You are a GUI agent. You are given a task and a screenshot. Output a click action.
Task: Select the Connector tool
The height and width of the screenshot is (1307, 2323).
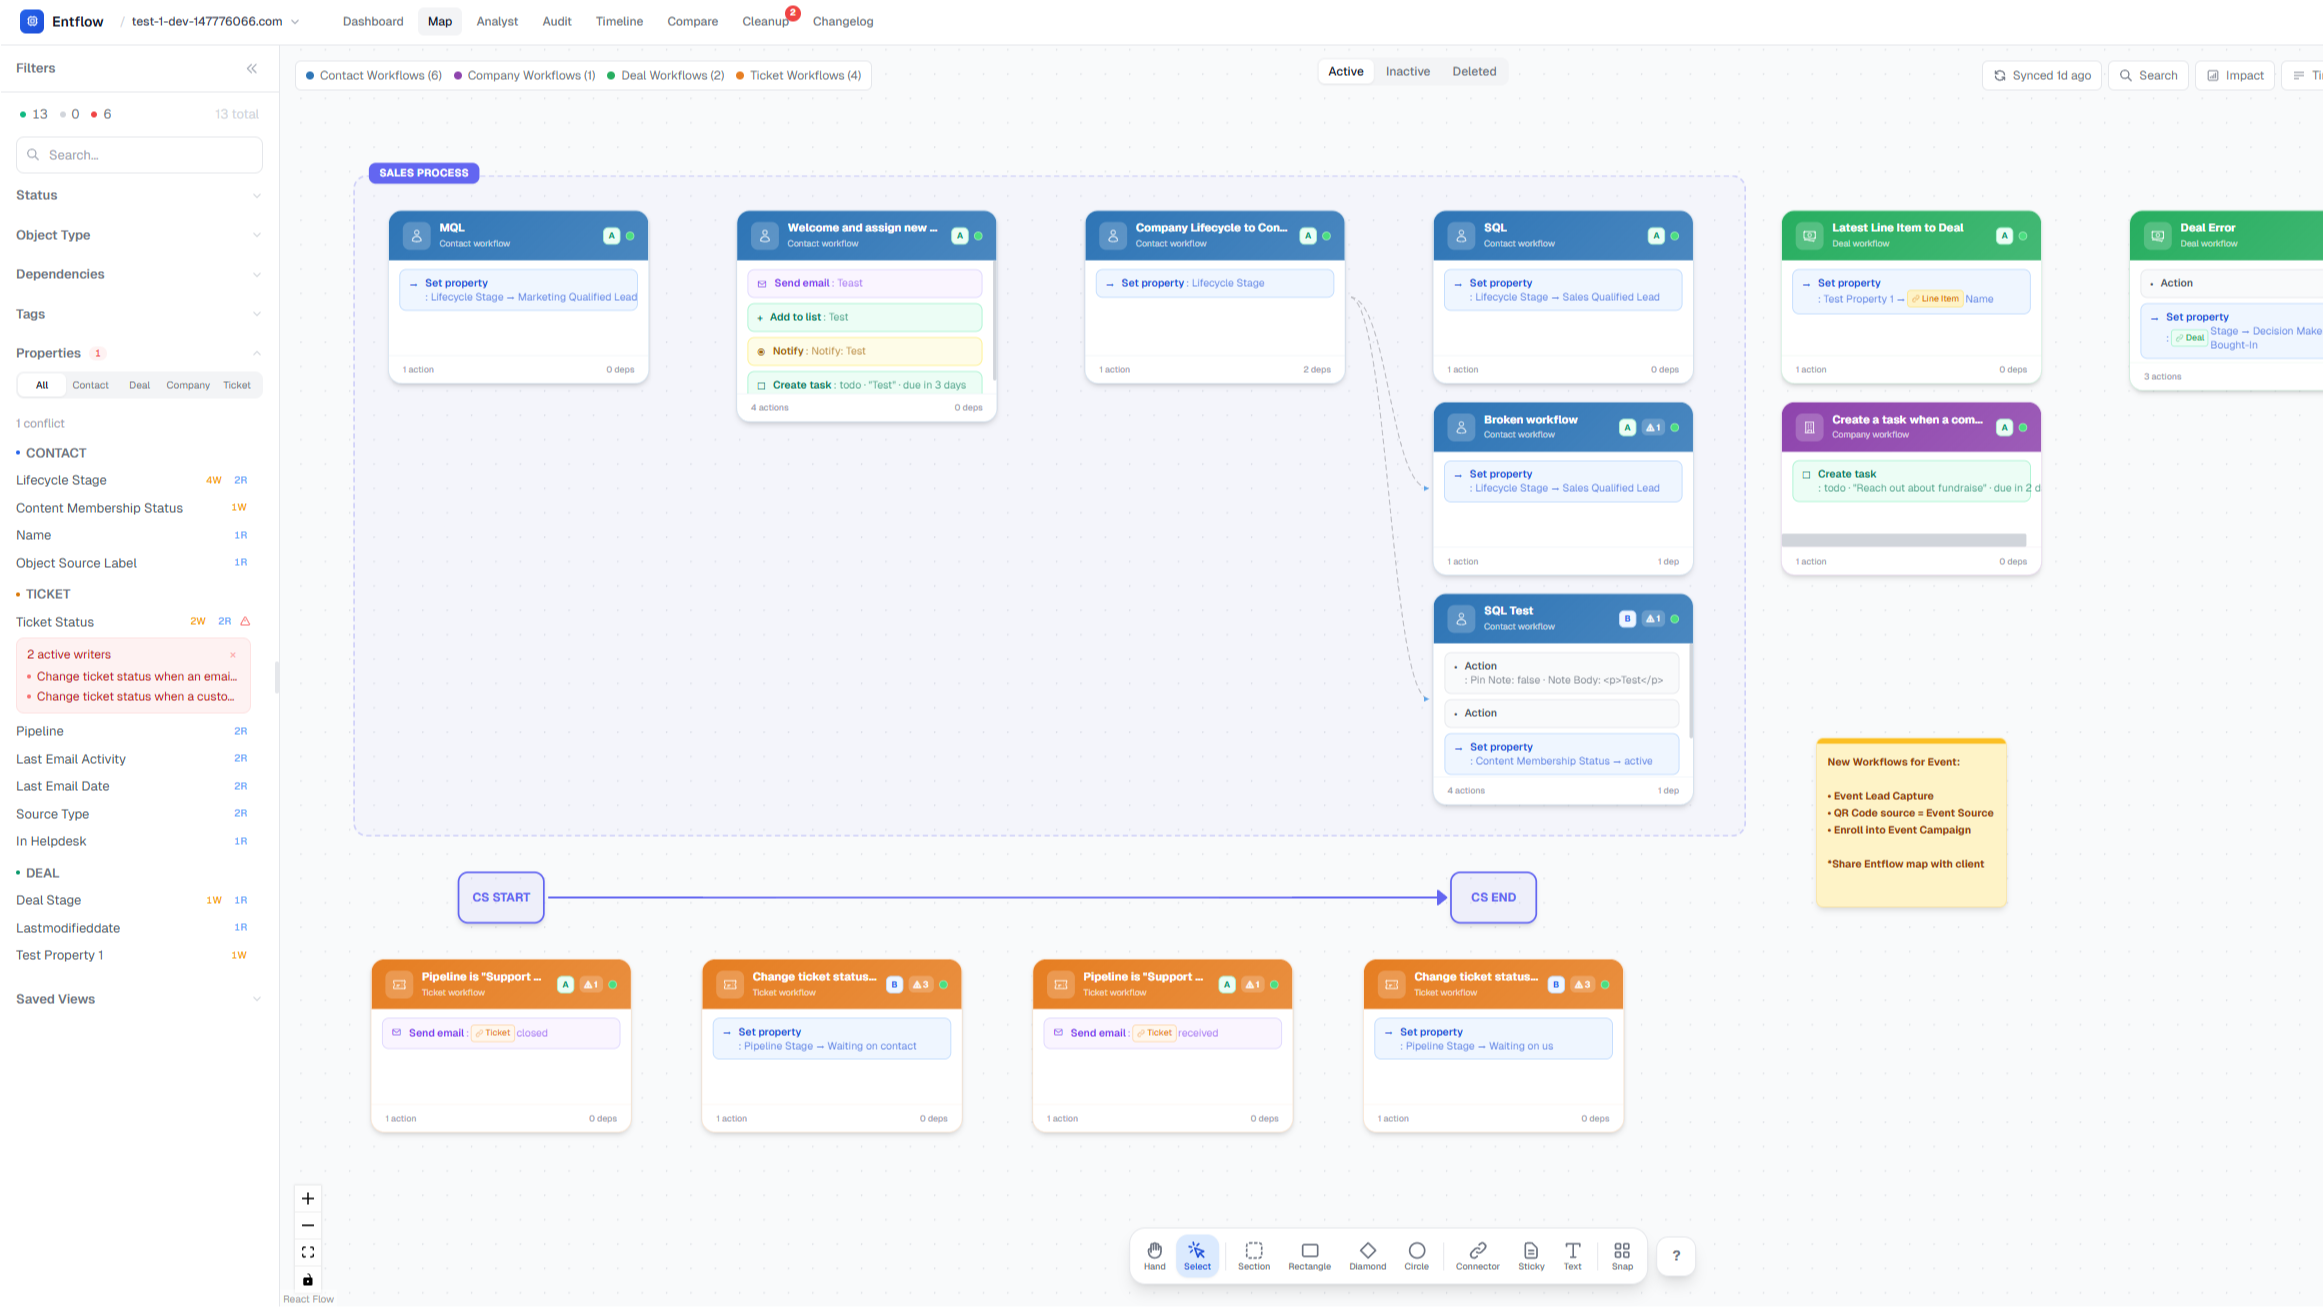click(x=1477, y=1255)
